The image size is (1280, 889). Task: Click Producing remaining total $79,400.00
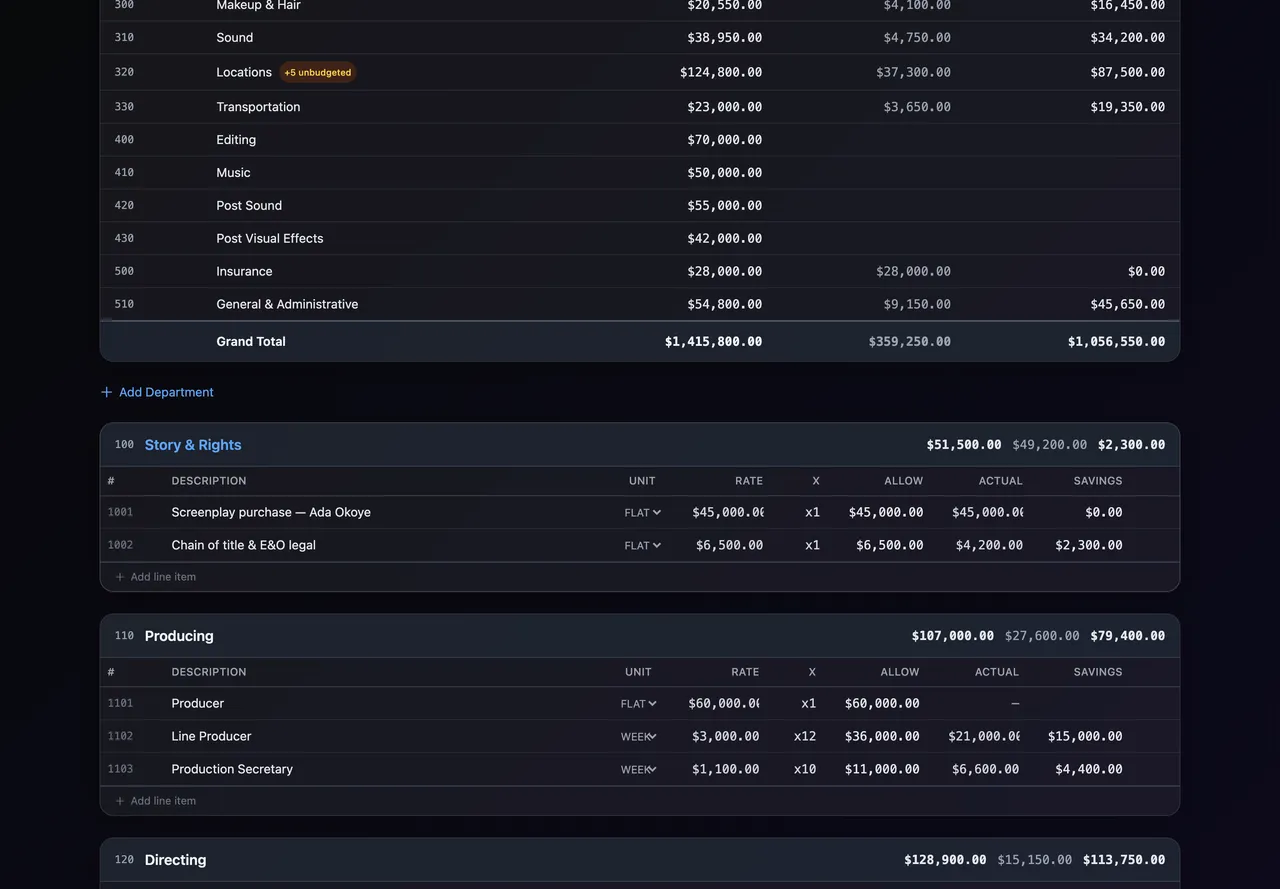pos(1128,636)
